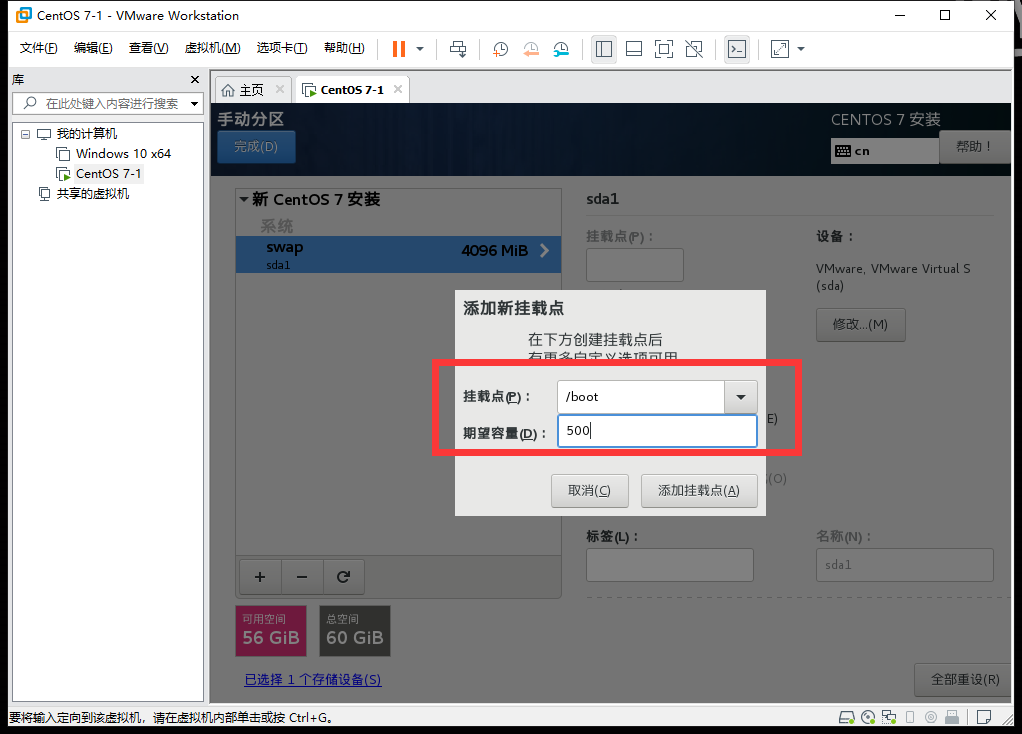This screenshot has height=734, width=1022.
Task: Click the 完成(D) button
Action: coord(256,147)
